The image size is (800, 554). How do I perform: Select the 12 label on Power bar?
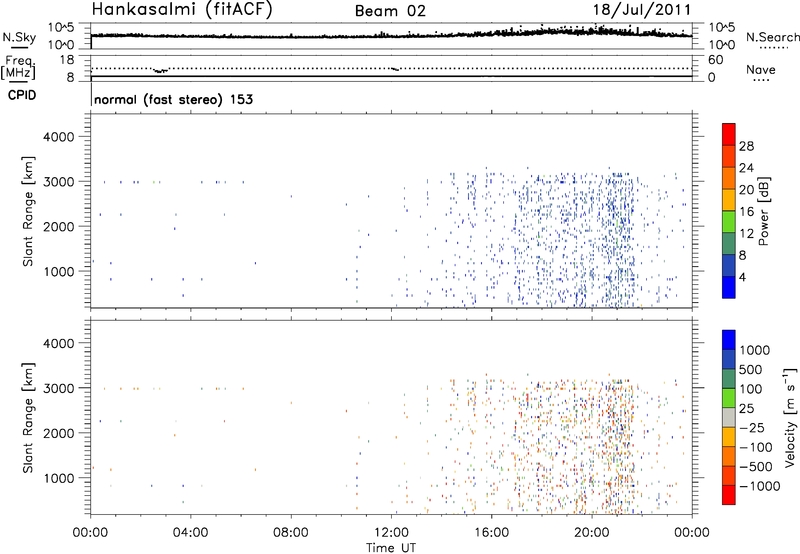coord(746,234)
